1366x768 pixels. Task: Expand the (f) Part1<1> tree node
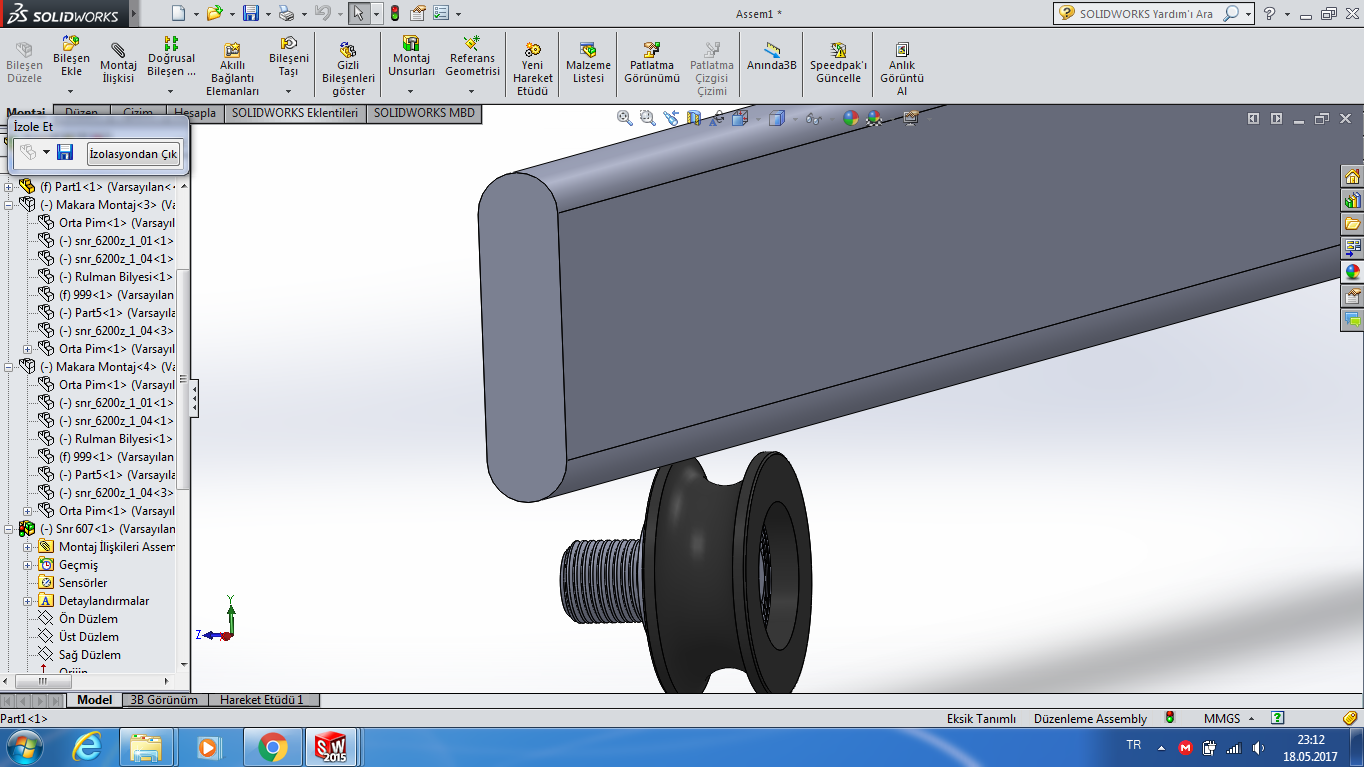tap(9, 187)
